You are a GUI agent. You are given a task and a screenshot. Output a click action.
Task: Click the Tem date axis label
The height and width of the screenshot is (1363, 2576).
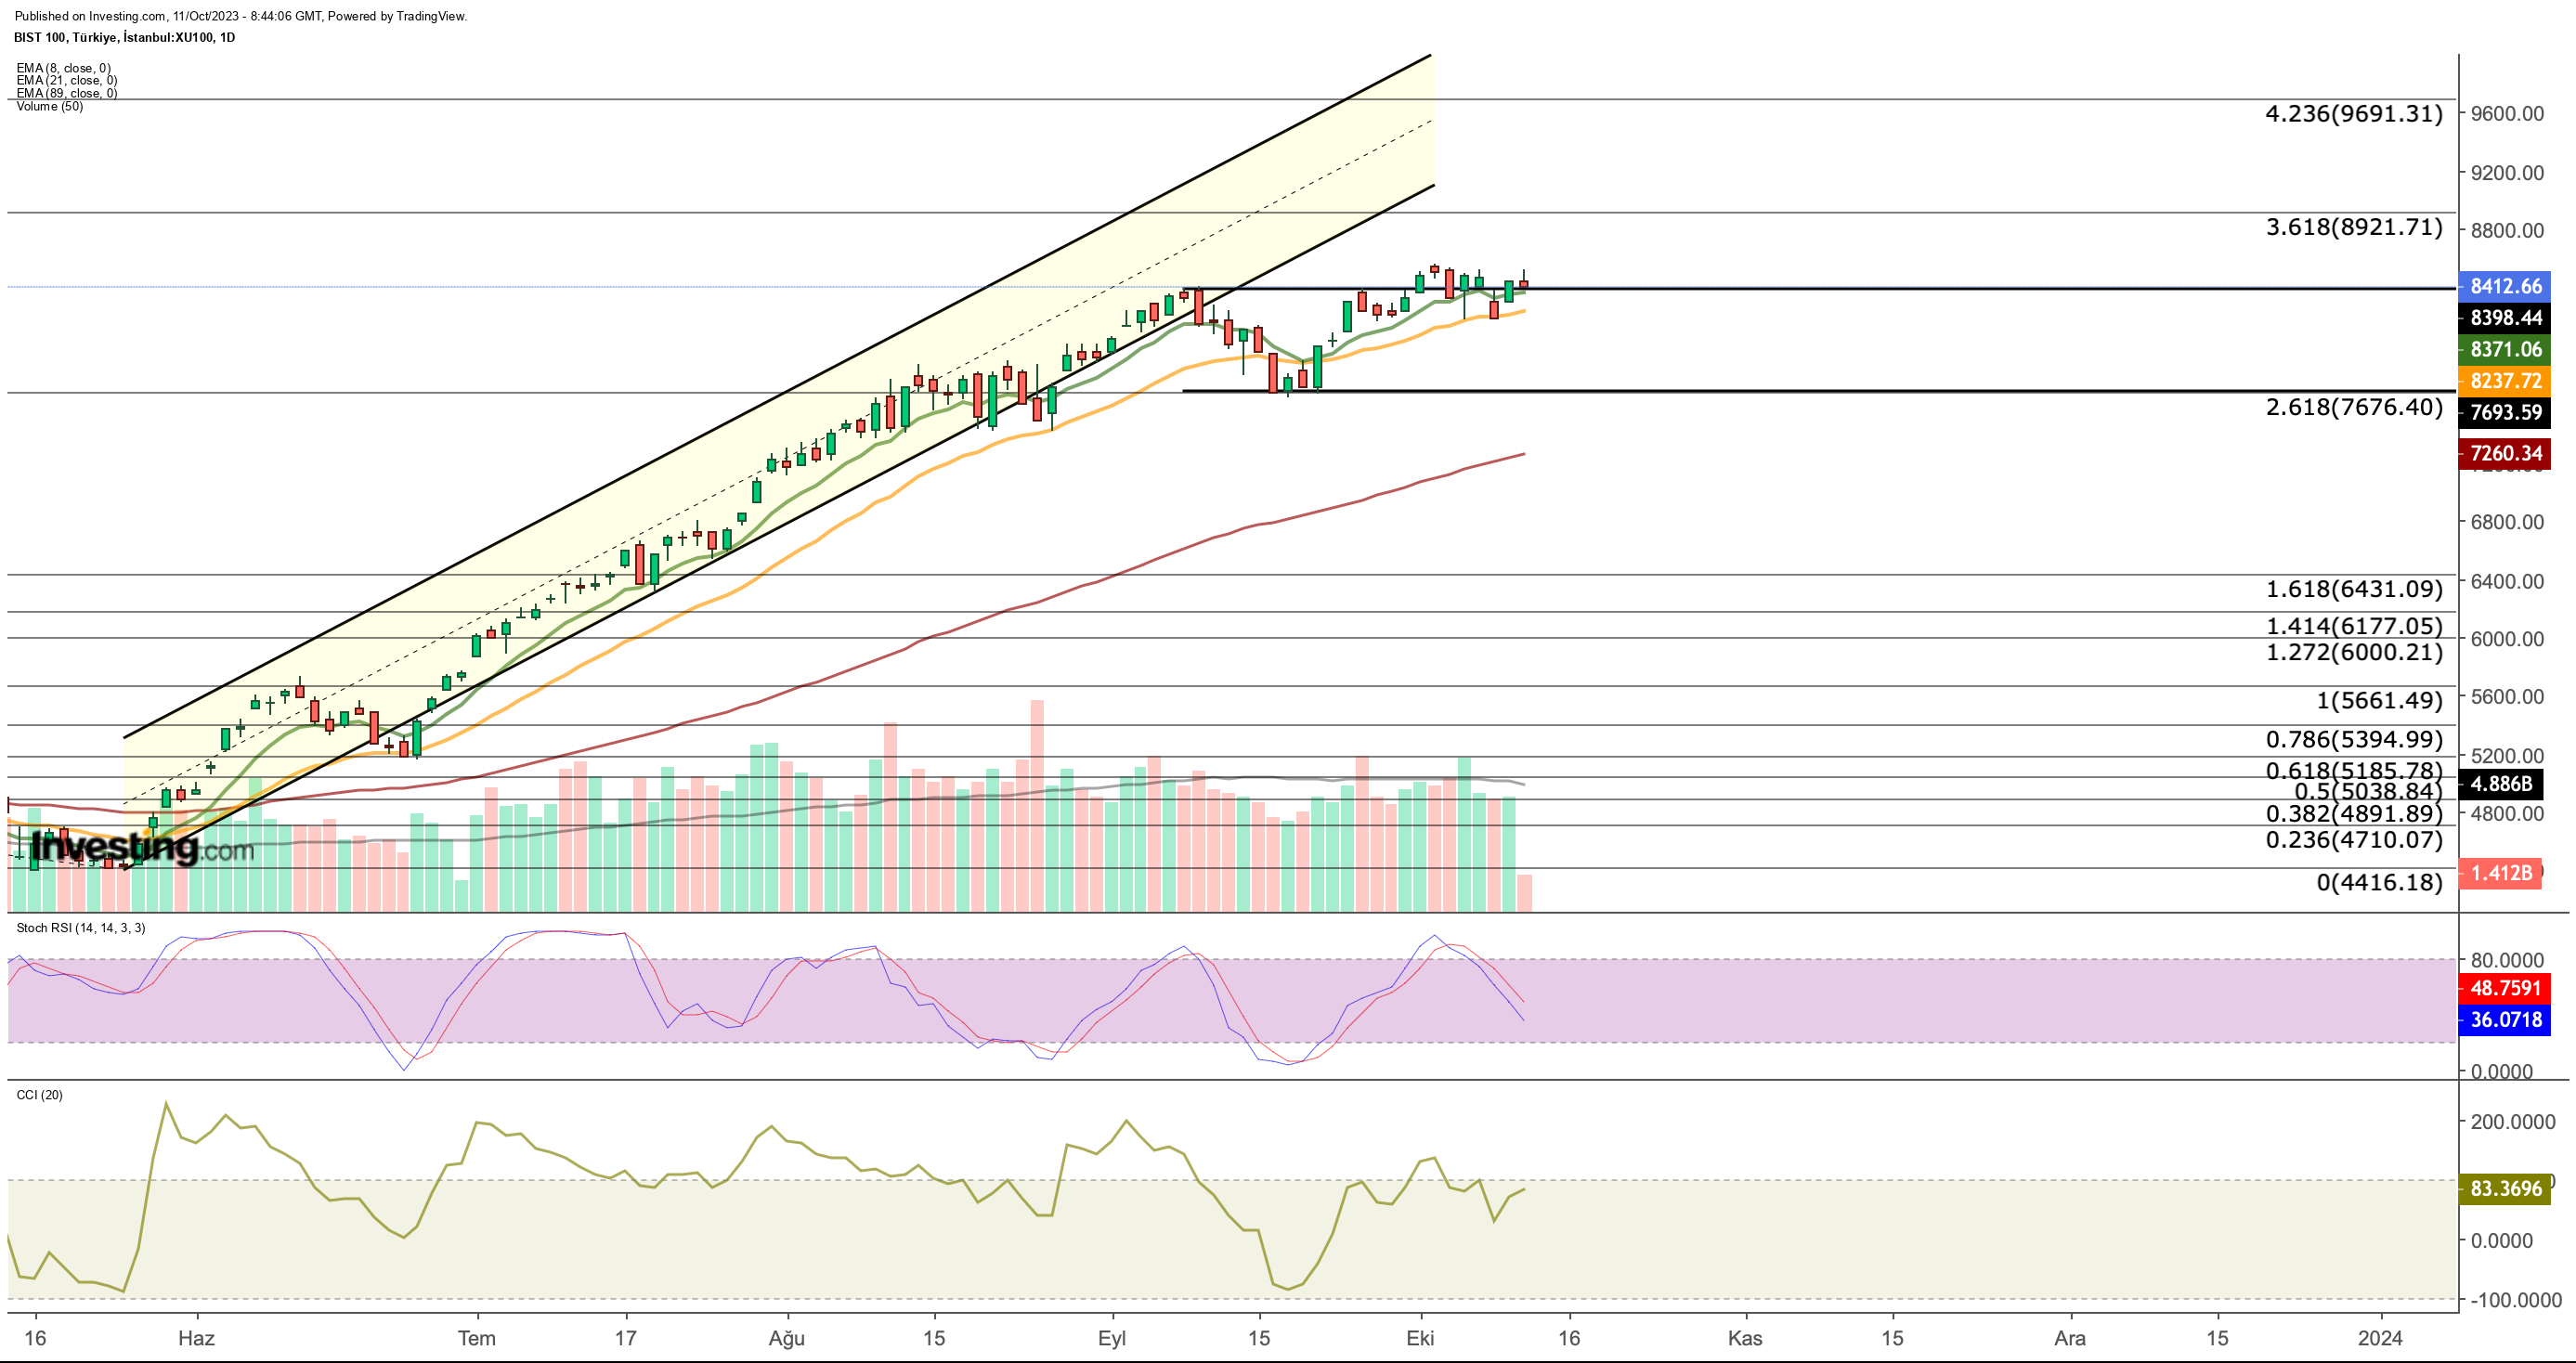coord(476,1338)
